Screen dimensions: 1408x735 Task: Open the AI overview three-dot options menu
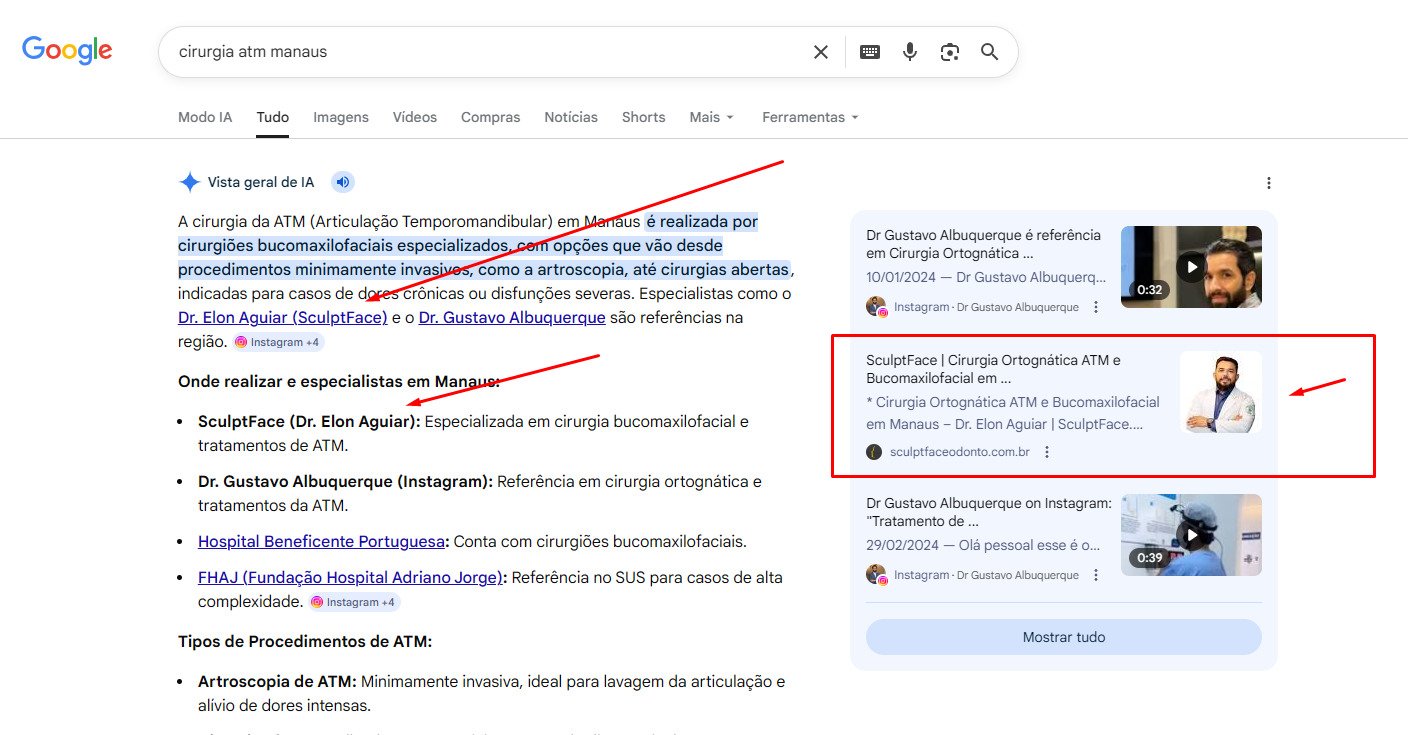click(x=1268, y=183)
